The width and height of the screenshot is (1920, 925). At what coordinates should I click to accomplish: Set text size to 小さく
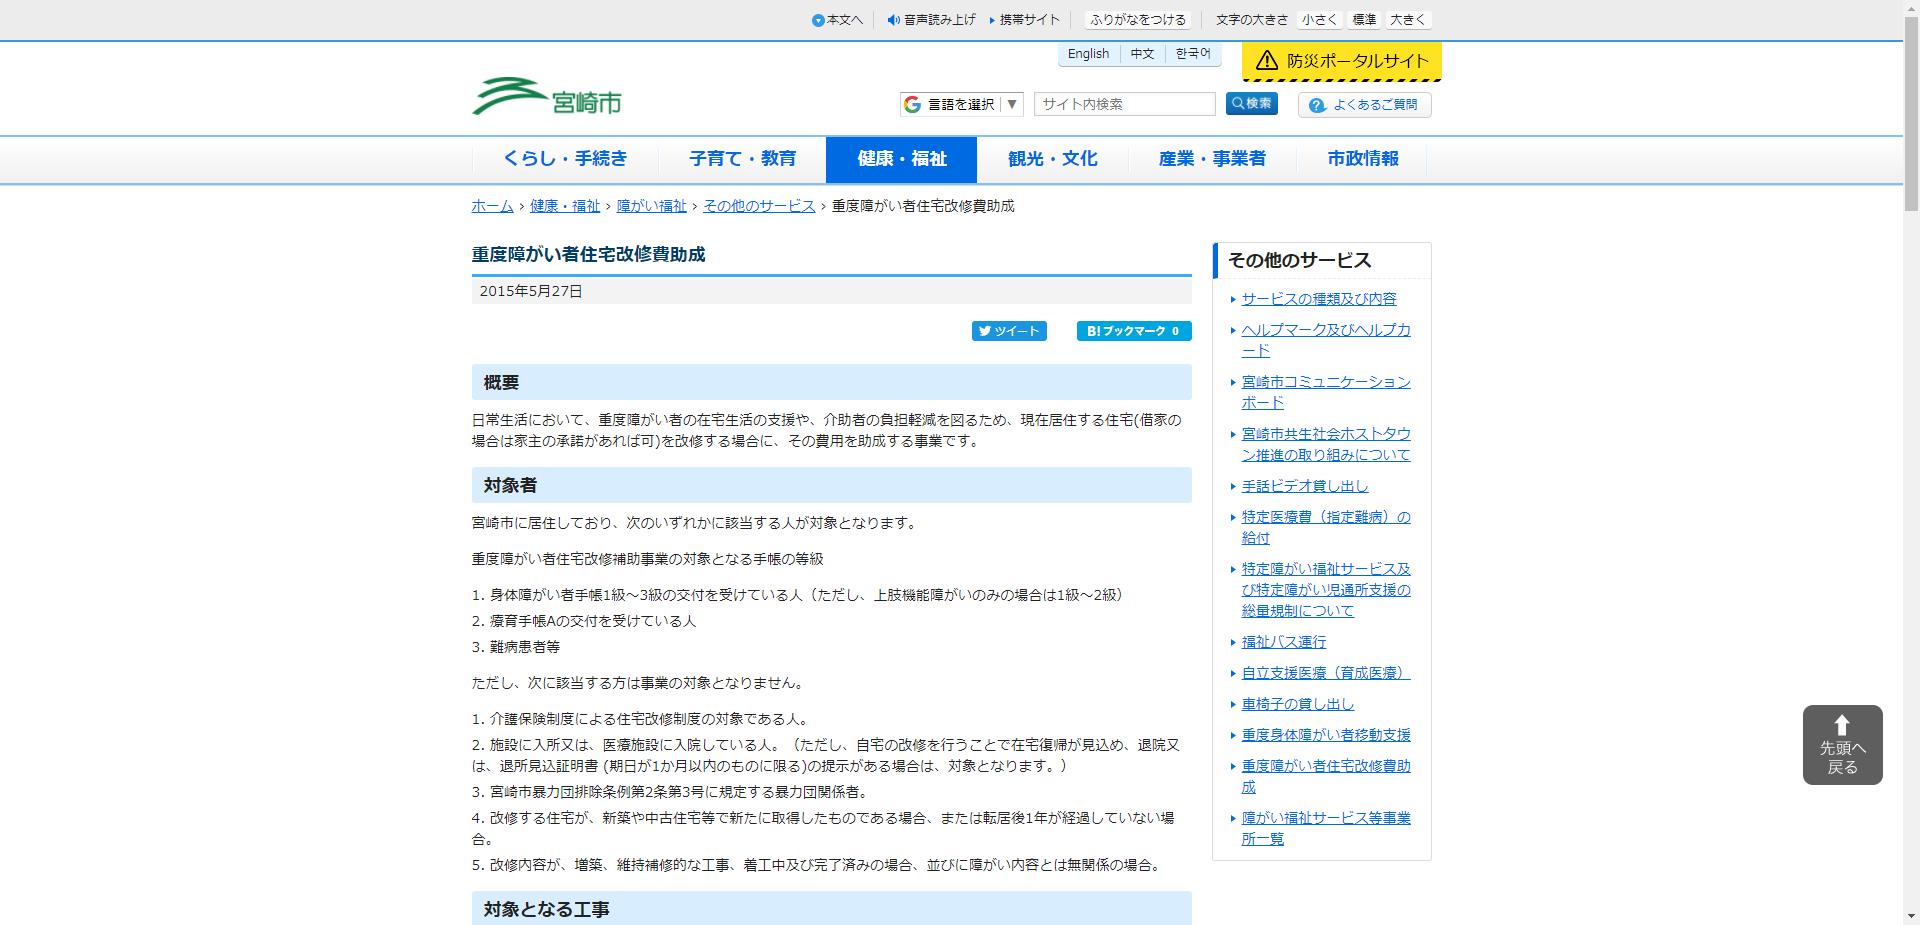[x=1318, y=18]
